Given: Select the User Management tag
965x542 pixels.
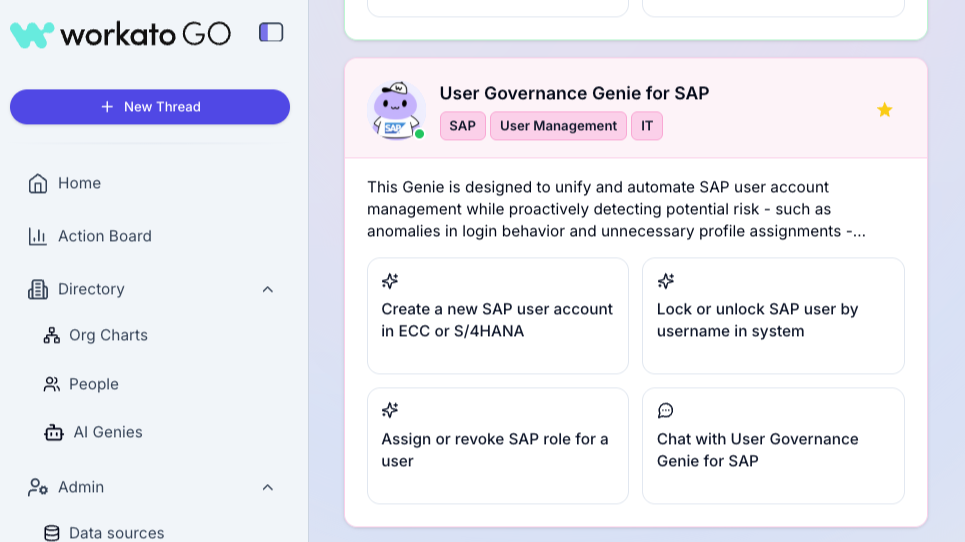Looking at the screenshot, I should [558, 126].
